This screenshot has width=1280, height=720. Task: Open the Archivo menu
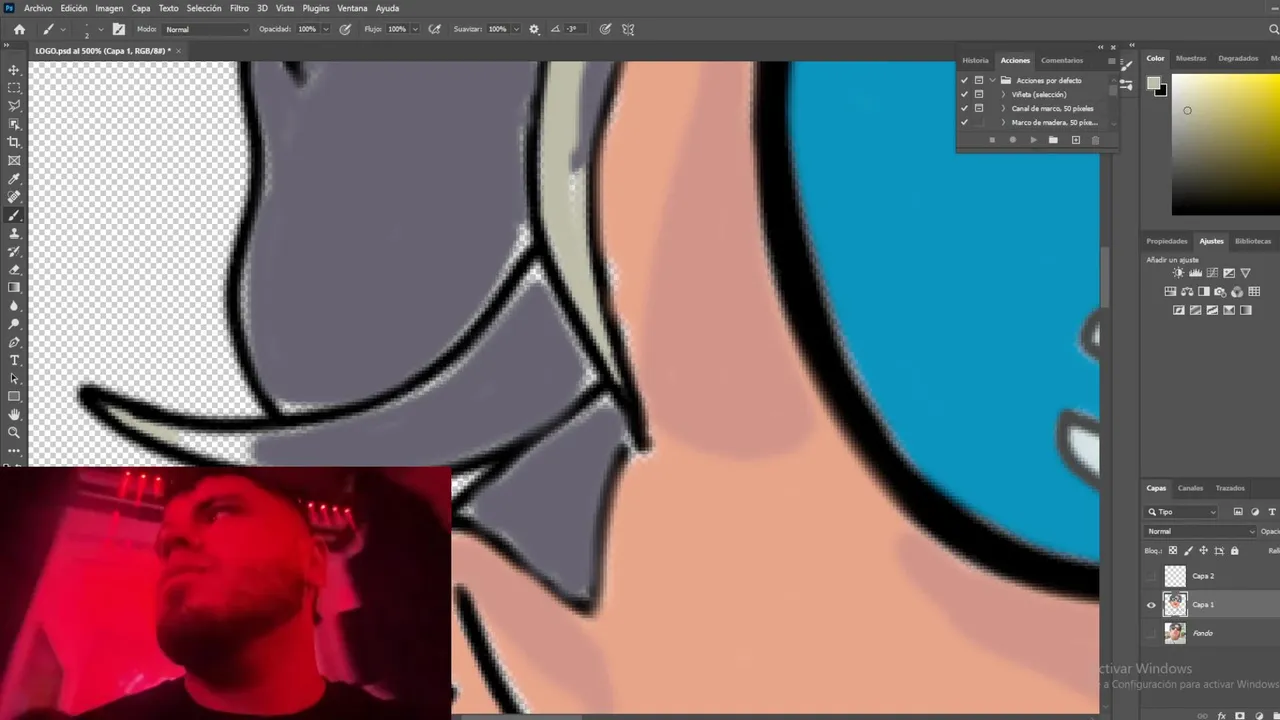tap(38, 8)
